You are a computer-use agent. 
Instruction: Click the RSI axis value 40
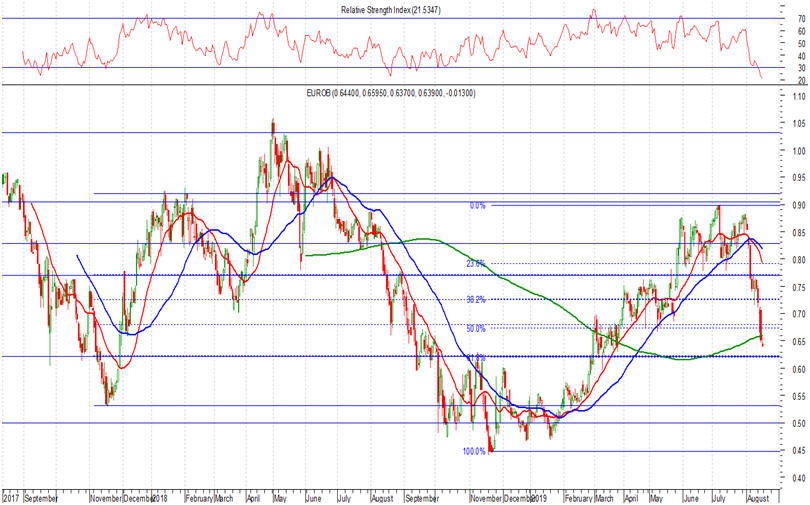pyautogui.click(x=802, y=56)
